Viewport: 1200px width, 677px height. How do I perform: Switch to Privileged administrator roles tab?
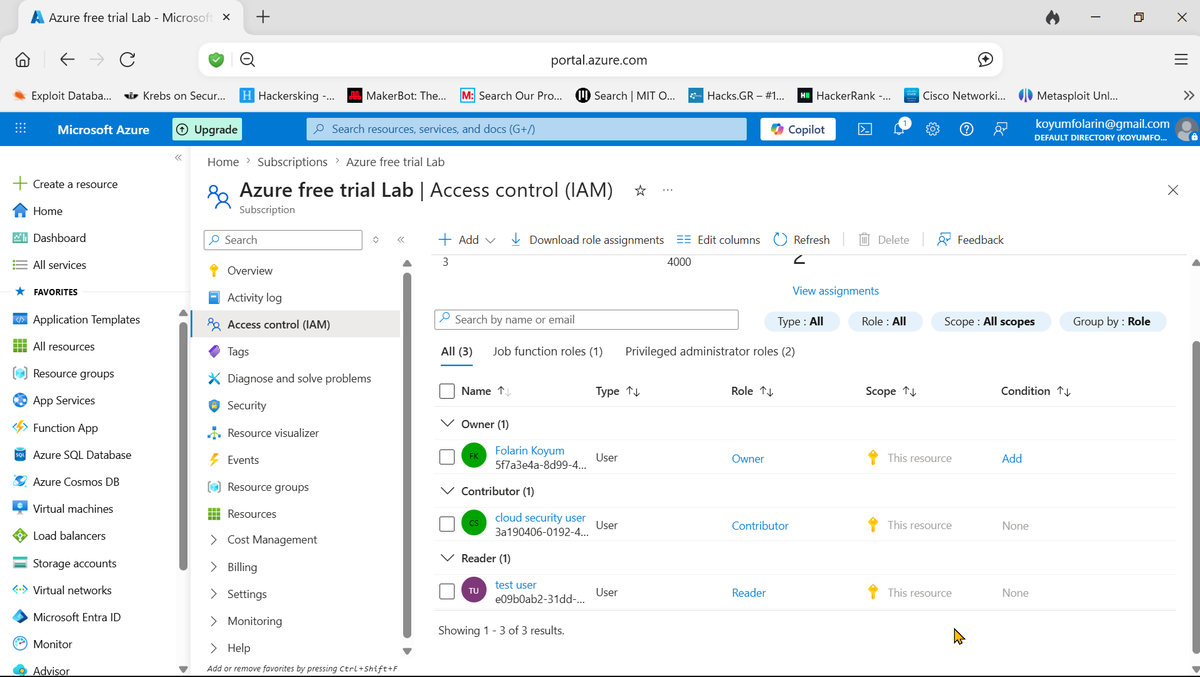[x=710, y=352]
